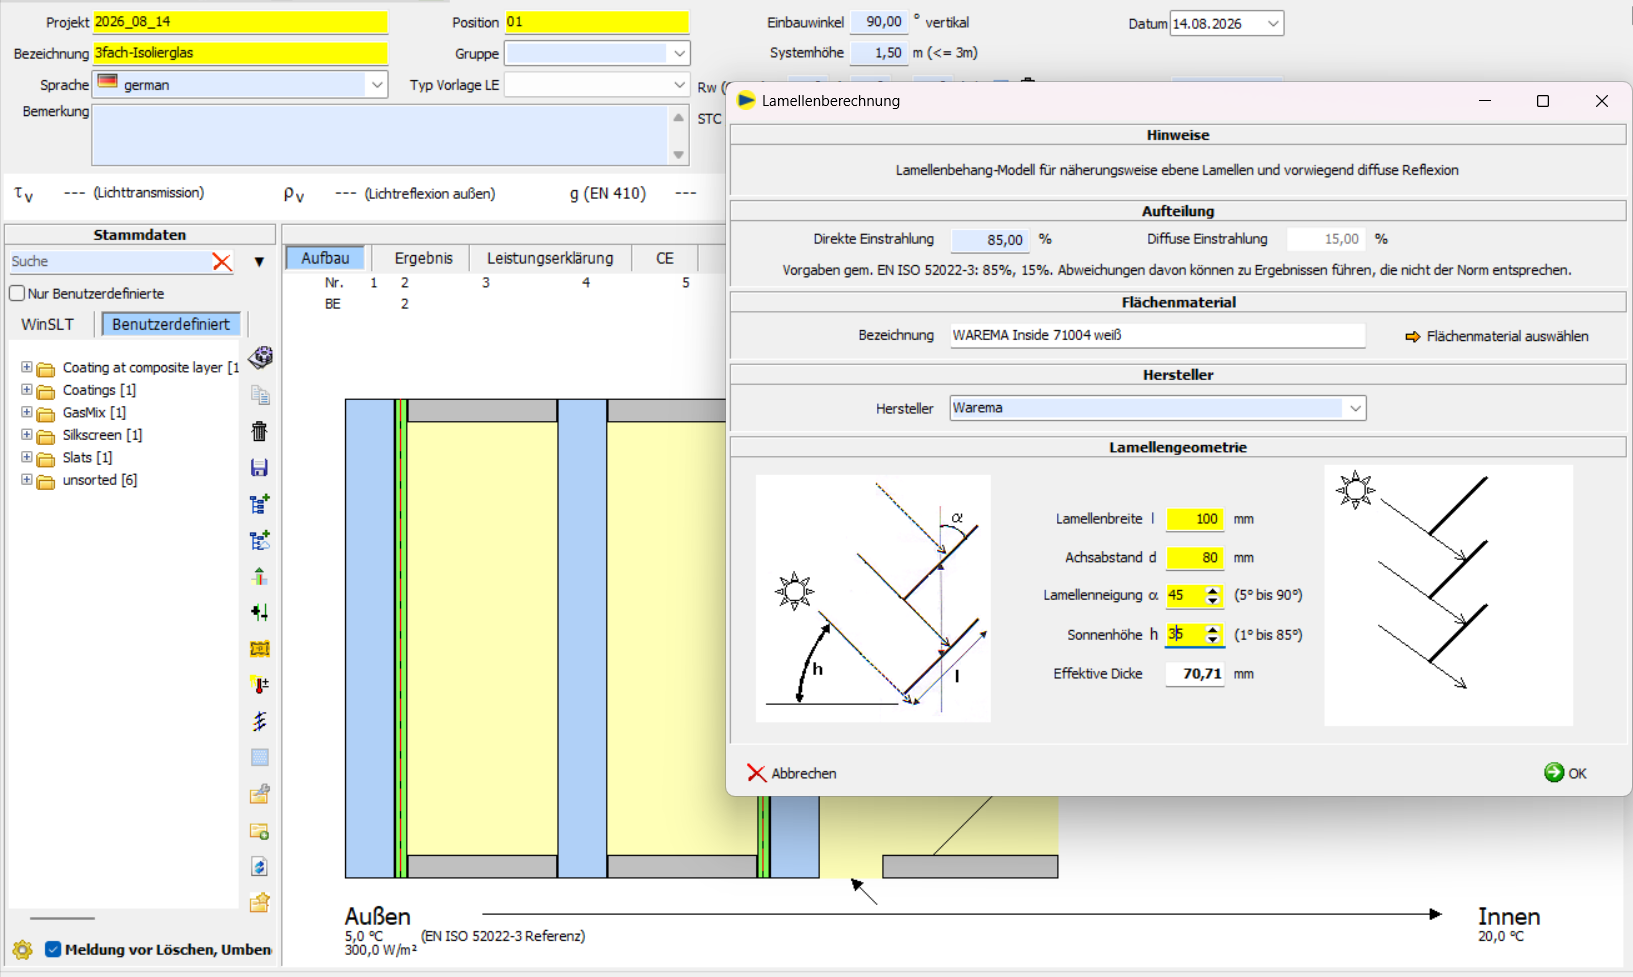Click the black arrows swap layer icon
1633x977 pixels.
pos(260,612)
